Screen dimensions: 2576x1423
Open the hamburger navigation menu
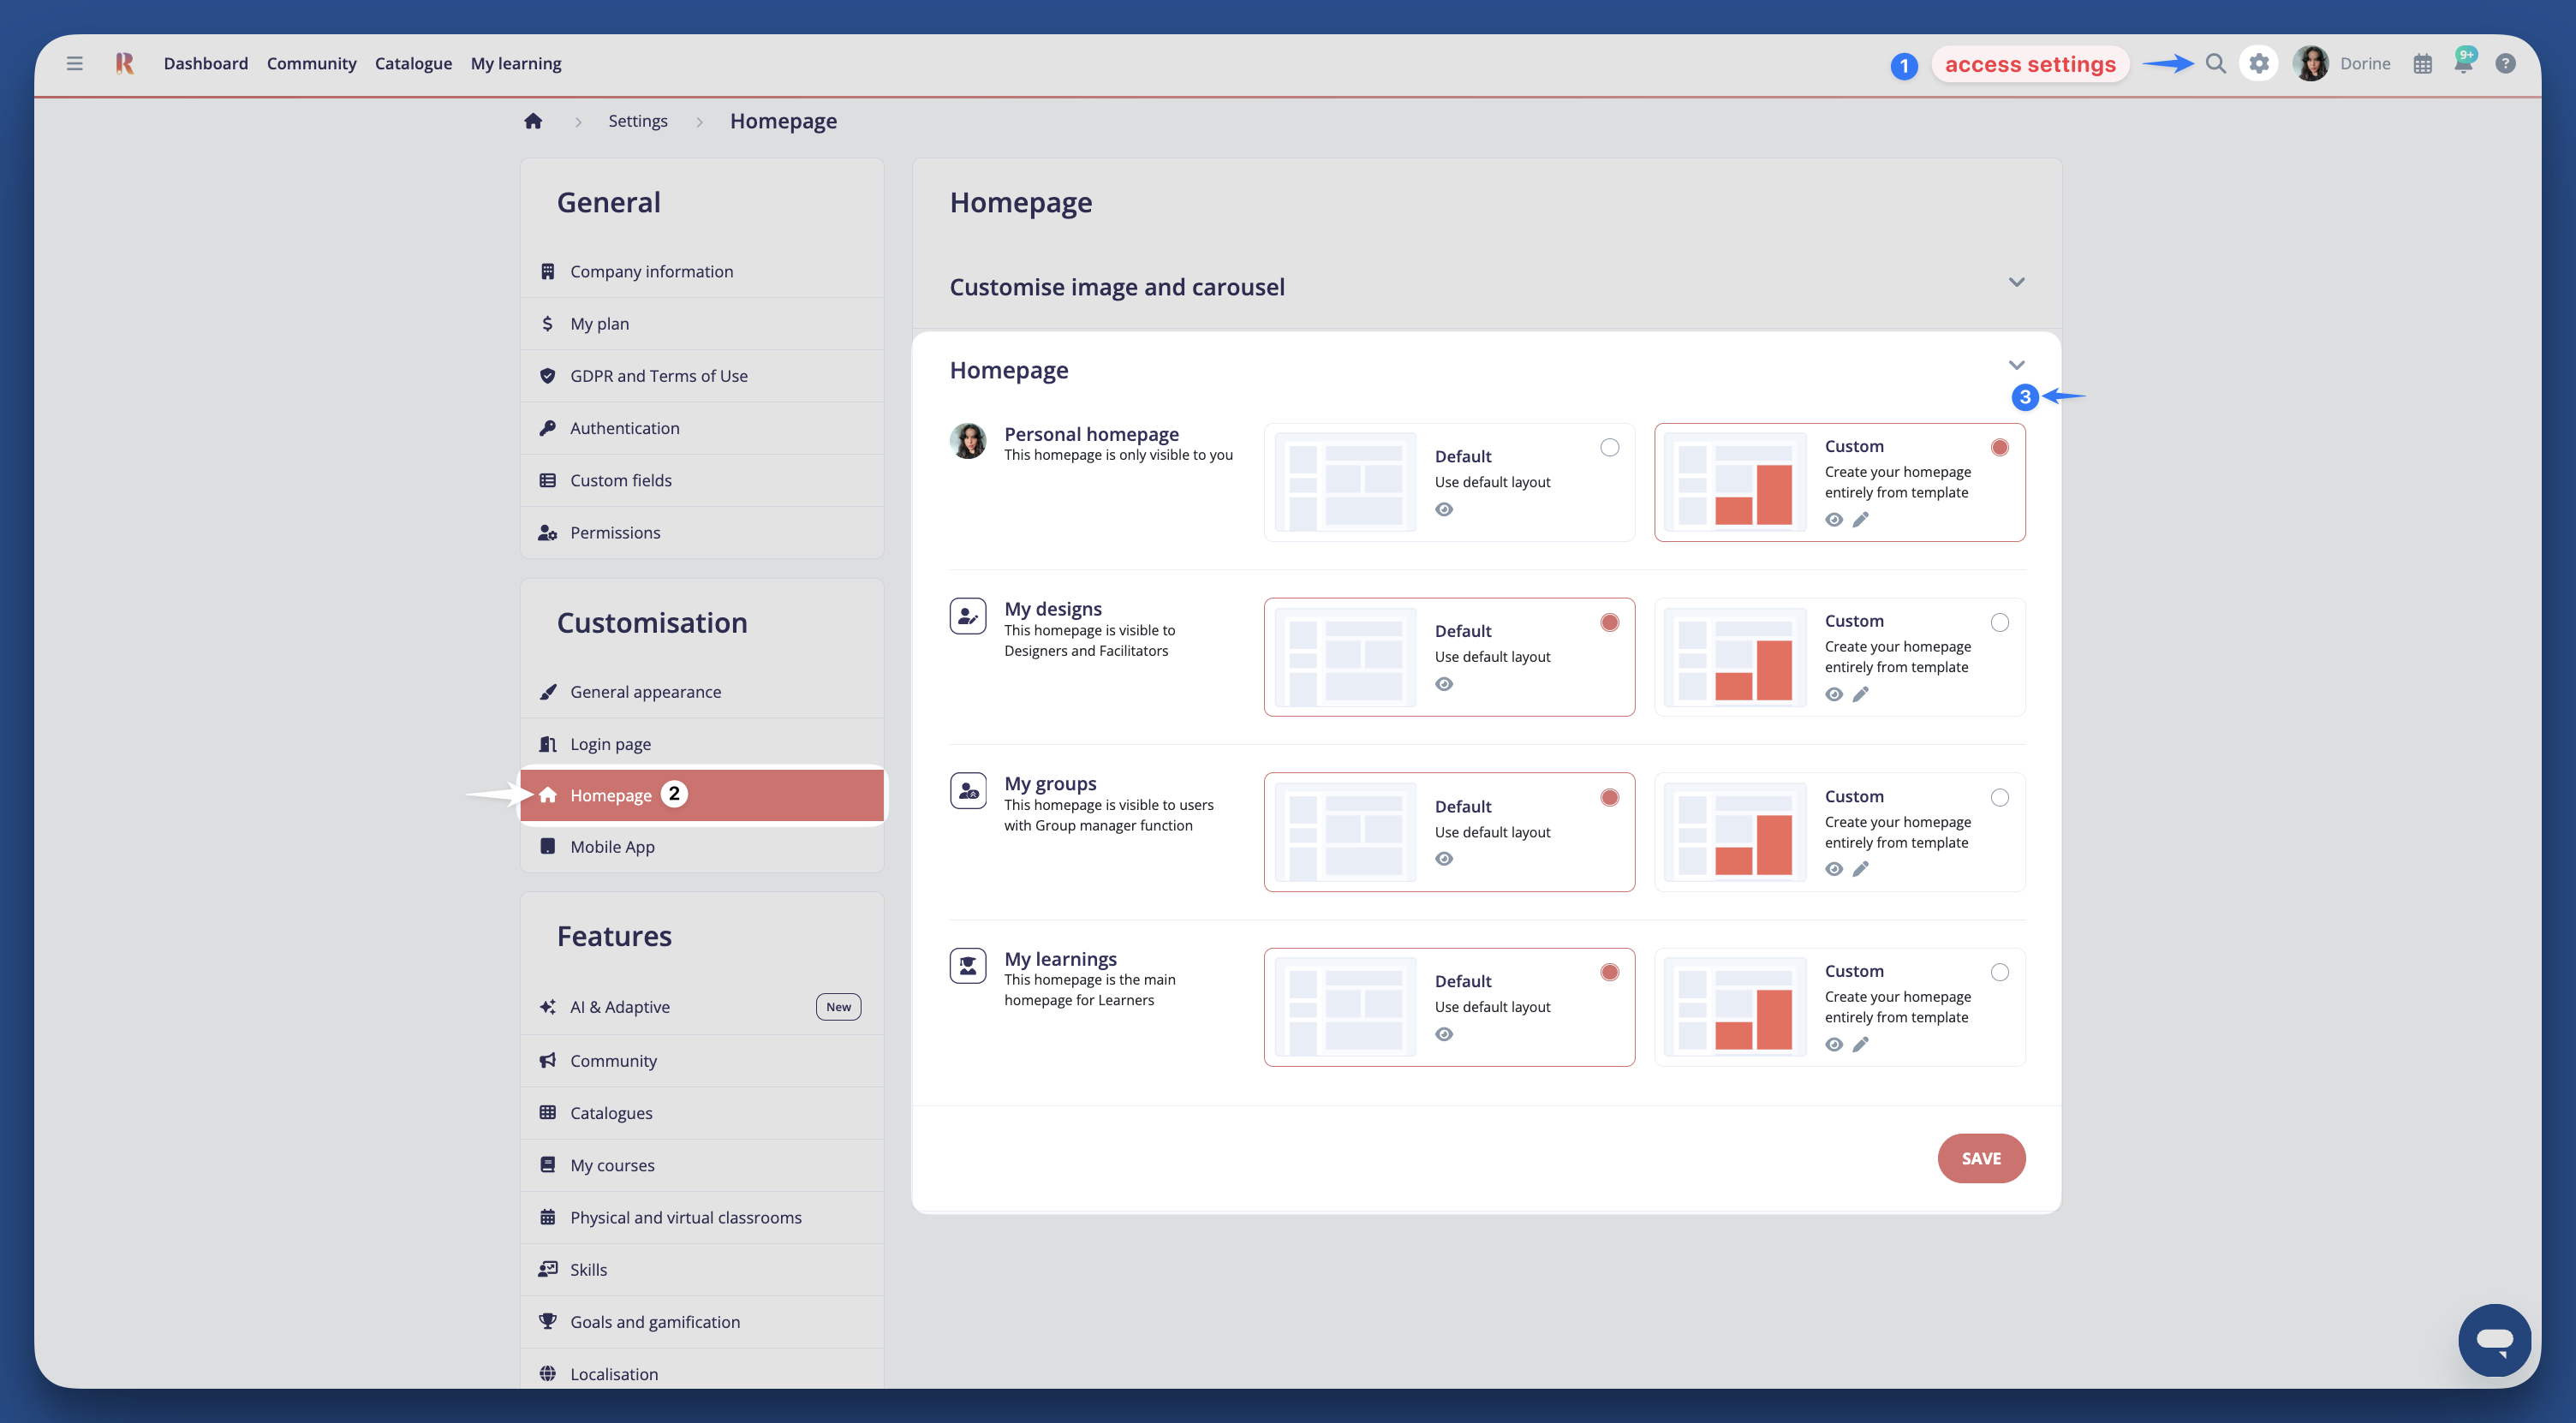coord(74,62)
